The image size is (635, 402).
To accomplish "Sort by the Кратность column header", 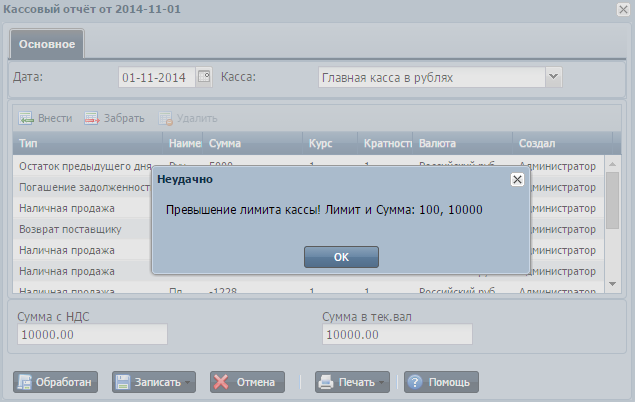I will click(x=385, y=143).
